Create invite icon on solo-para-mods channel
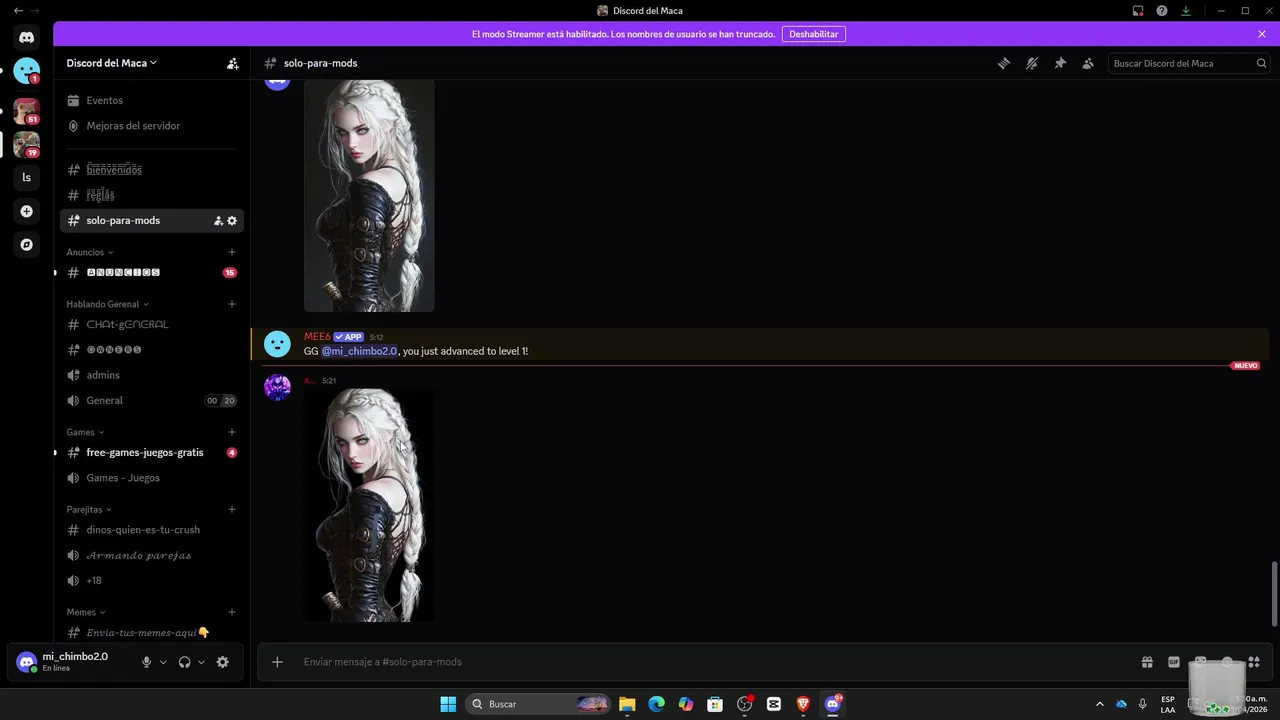This screenshot has width=1280, height=720. (218, 221)
